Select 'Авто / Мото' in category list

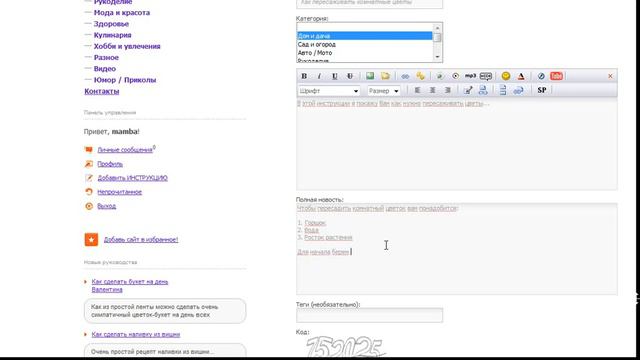click(364, 53)
